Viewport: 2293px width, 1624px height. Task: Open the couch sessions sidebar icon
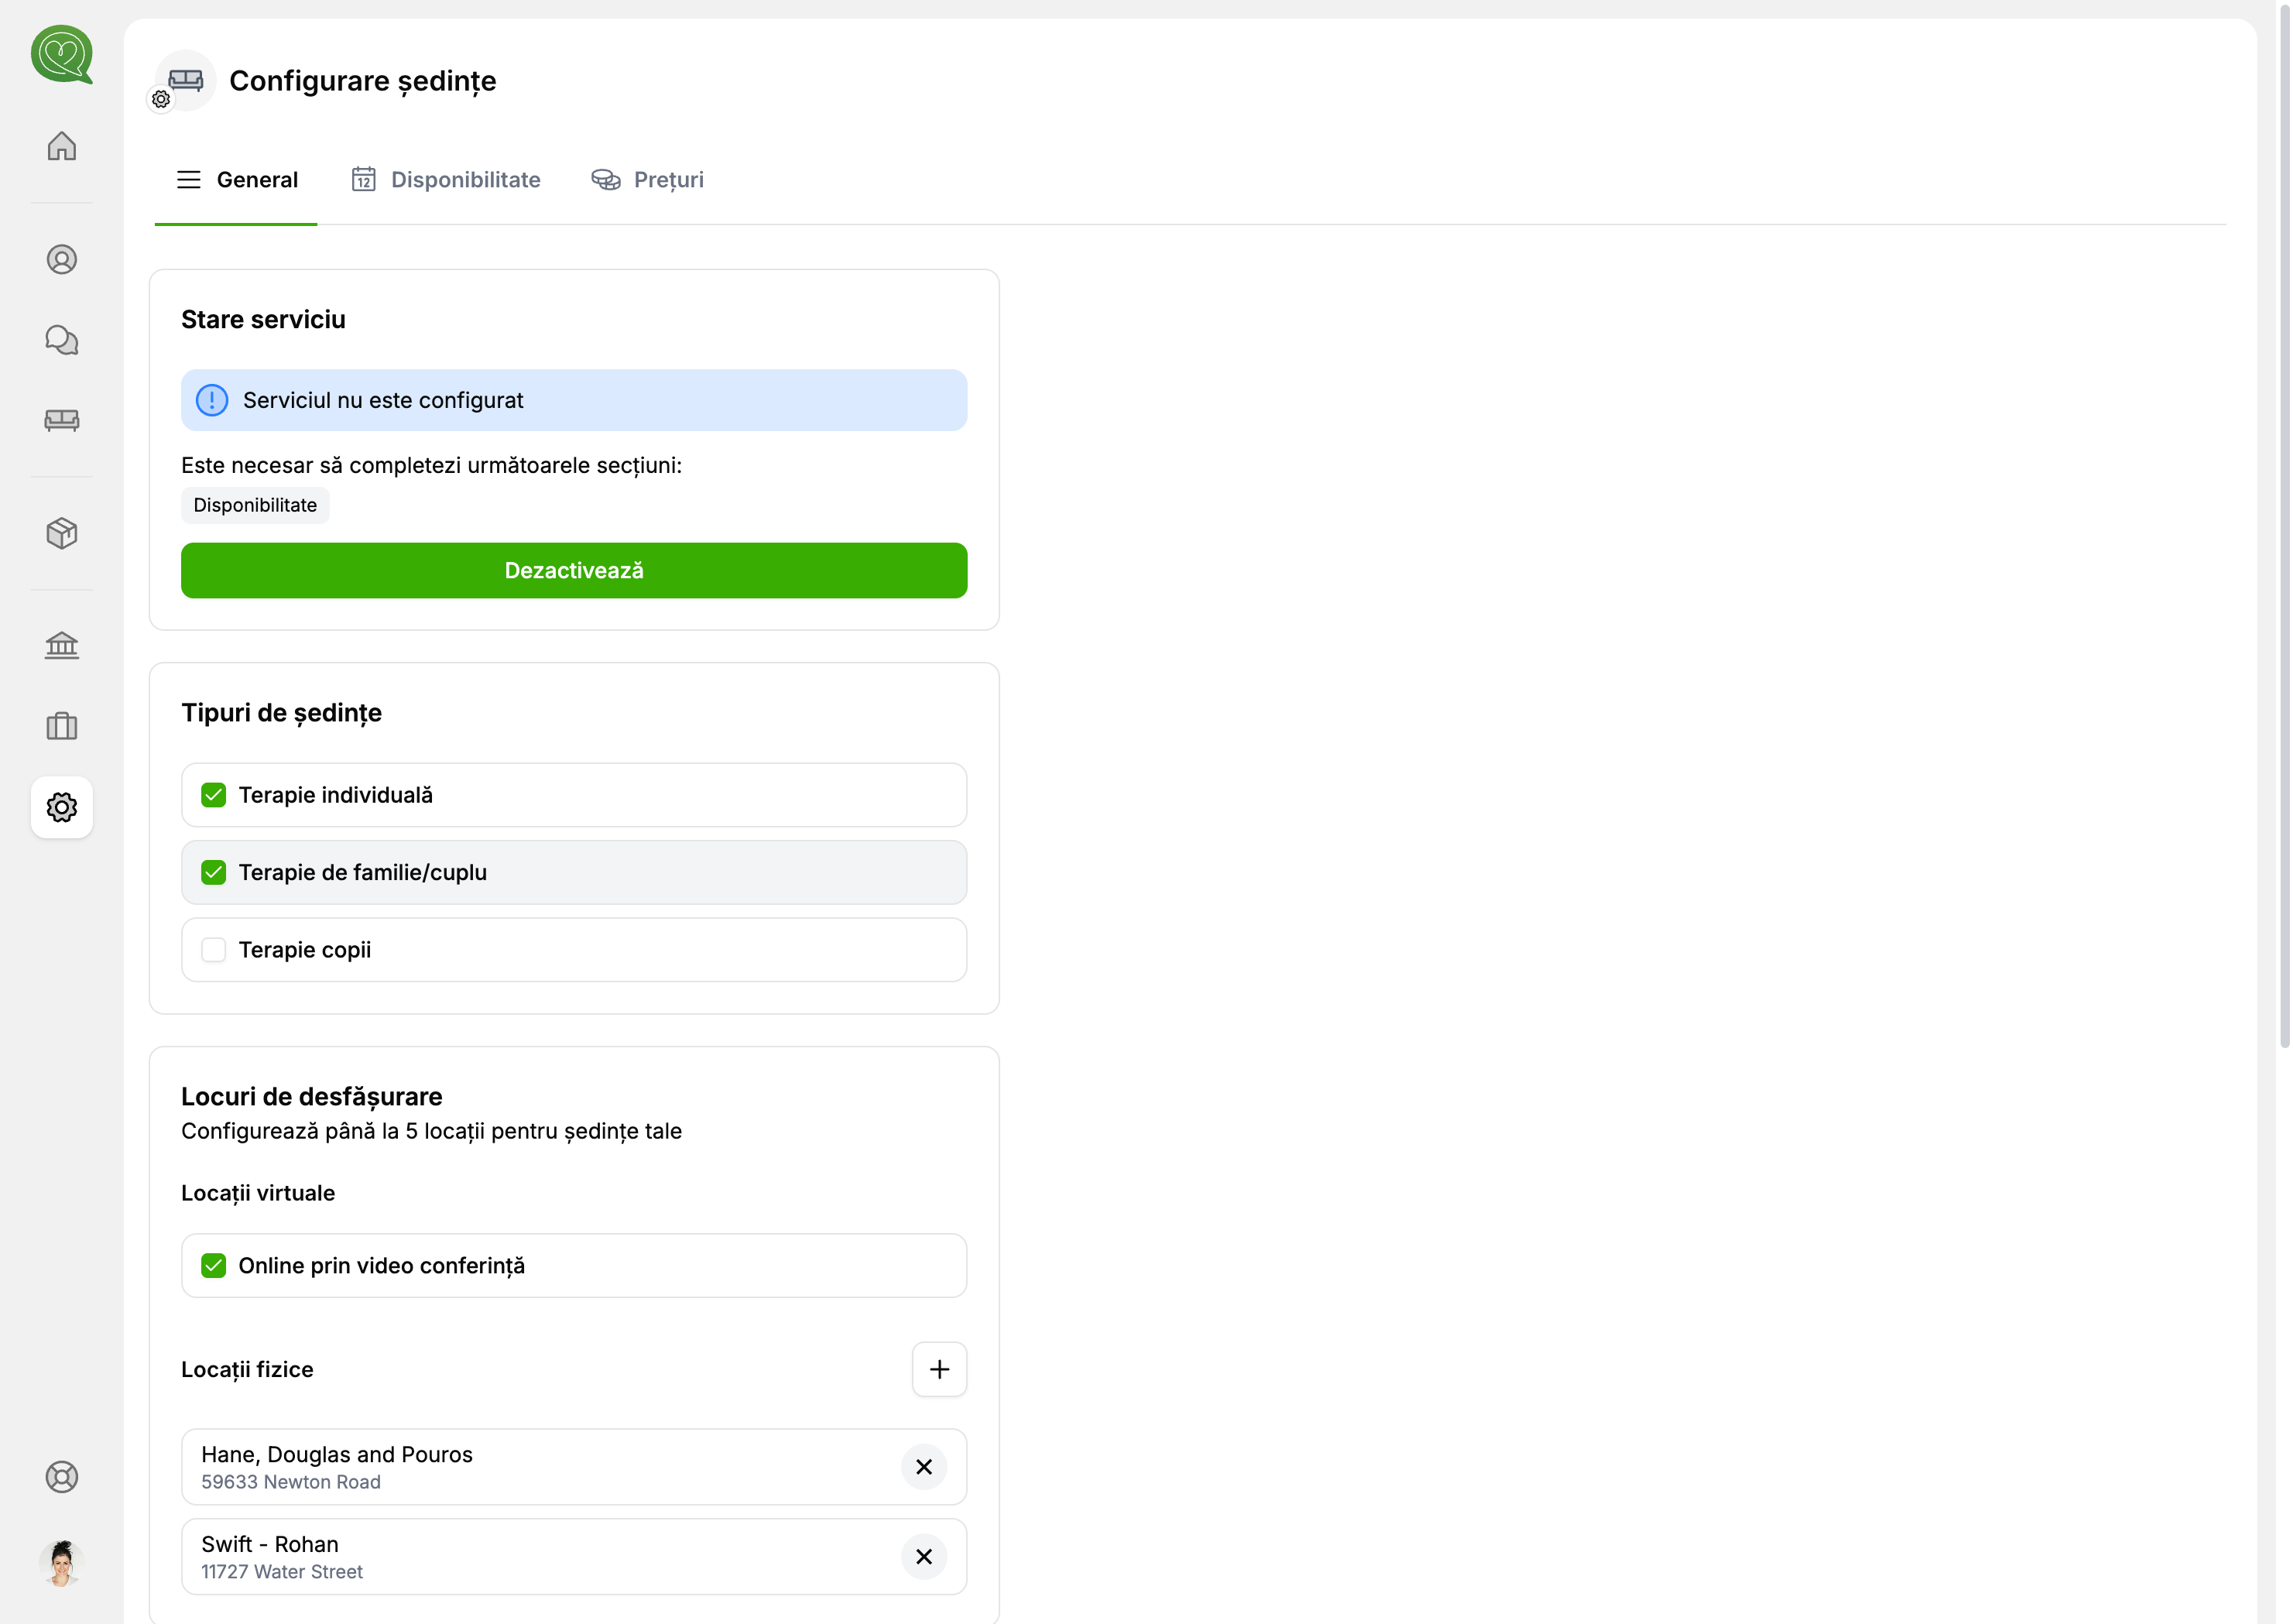(x=62, y=420)
